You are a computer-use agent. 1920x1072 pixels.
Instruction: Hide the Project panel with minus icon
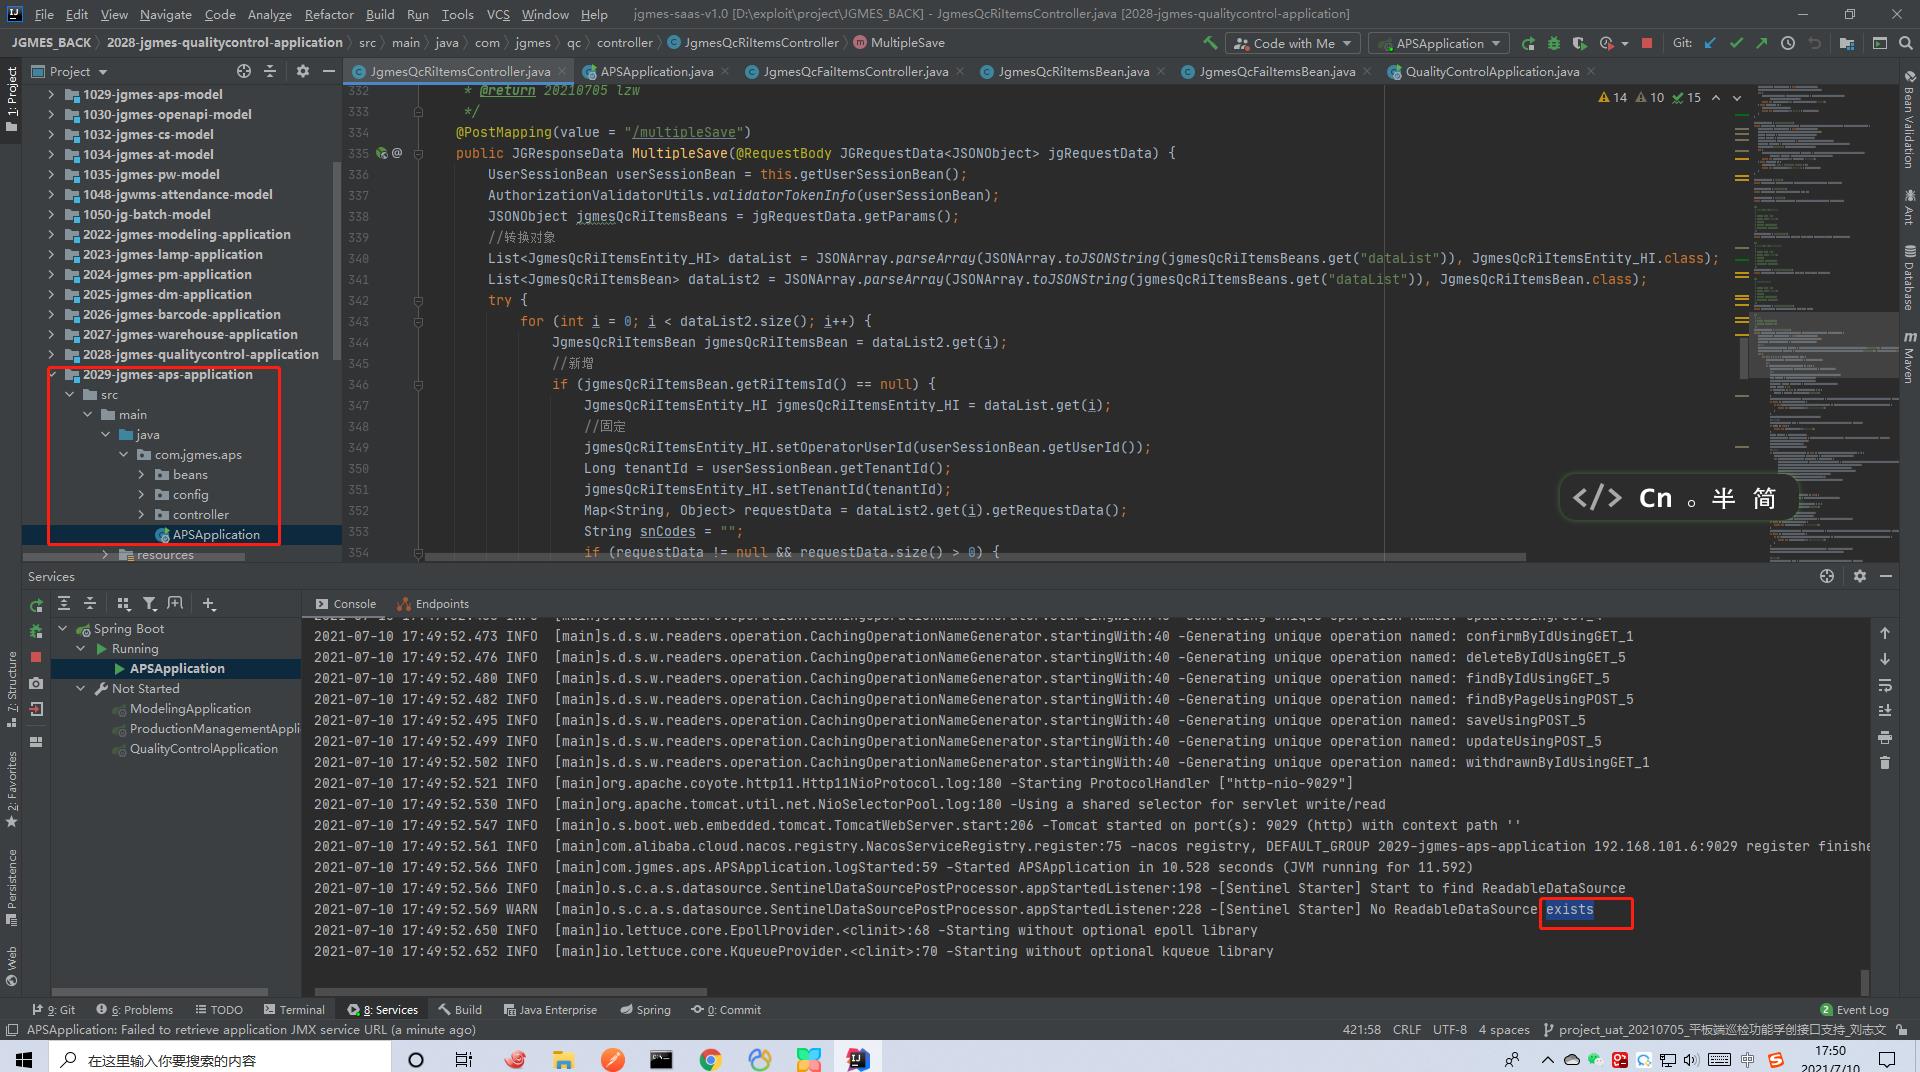[328, 71]
